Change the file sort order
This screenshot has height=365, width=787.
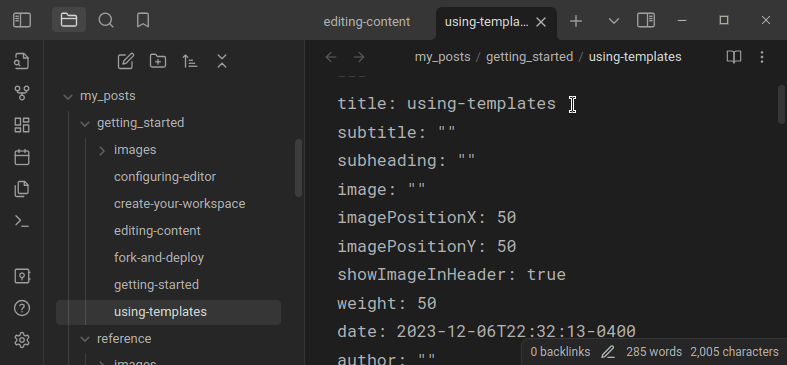coord(190,61)
